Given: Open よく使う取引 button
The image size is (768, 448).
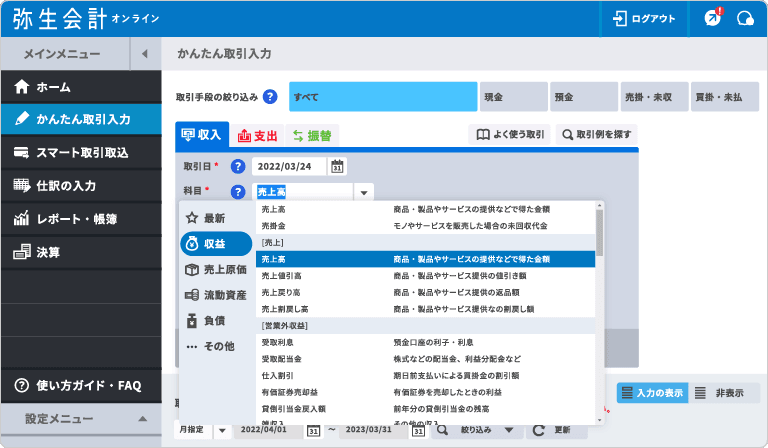Looking at the screenshot, I should [x=510, y=134].
